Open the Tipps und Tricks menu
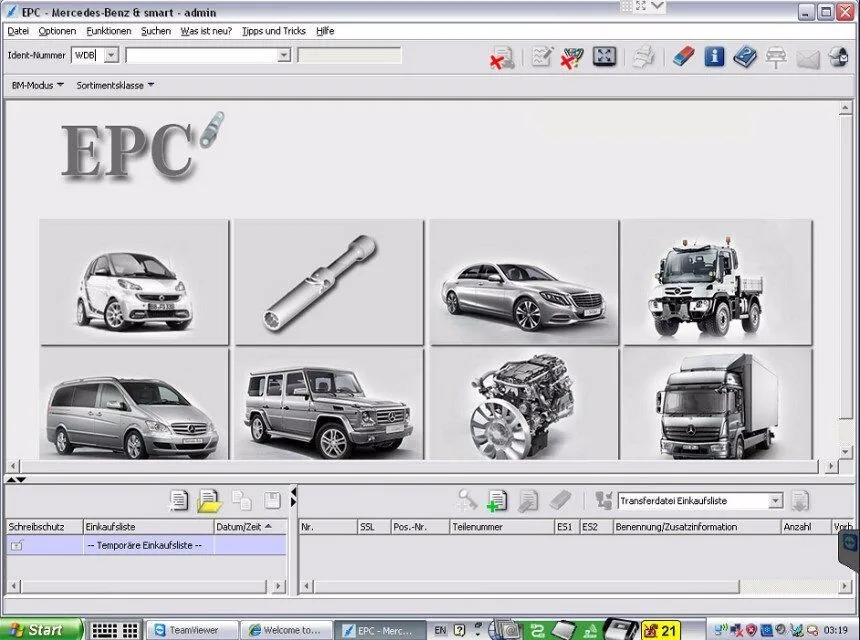This screenshot has width=860, height=640. (274, 31)
